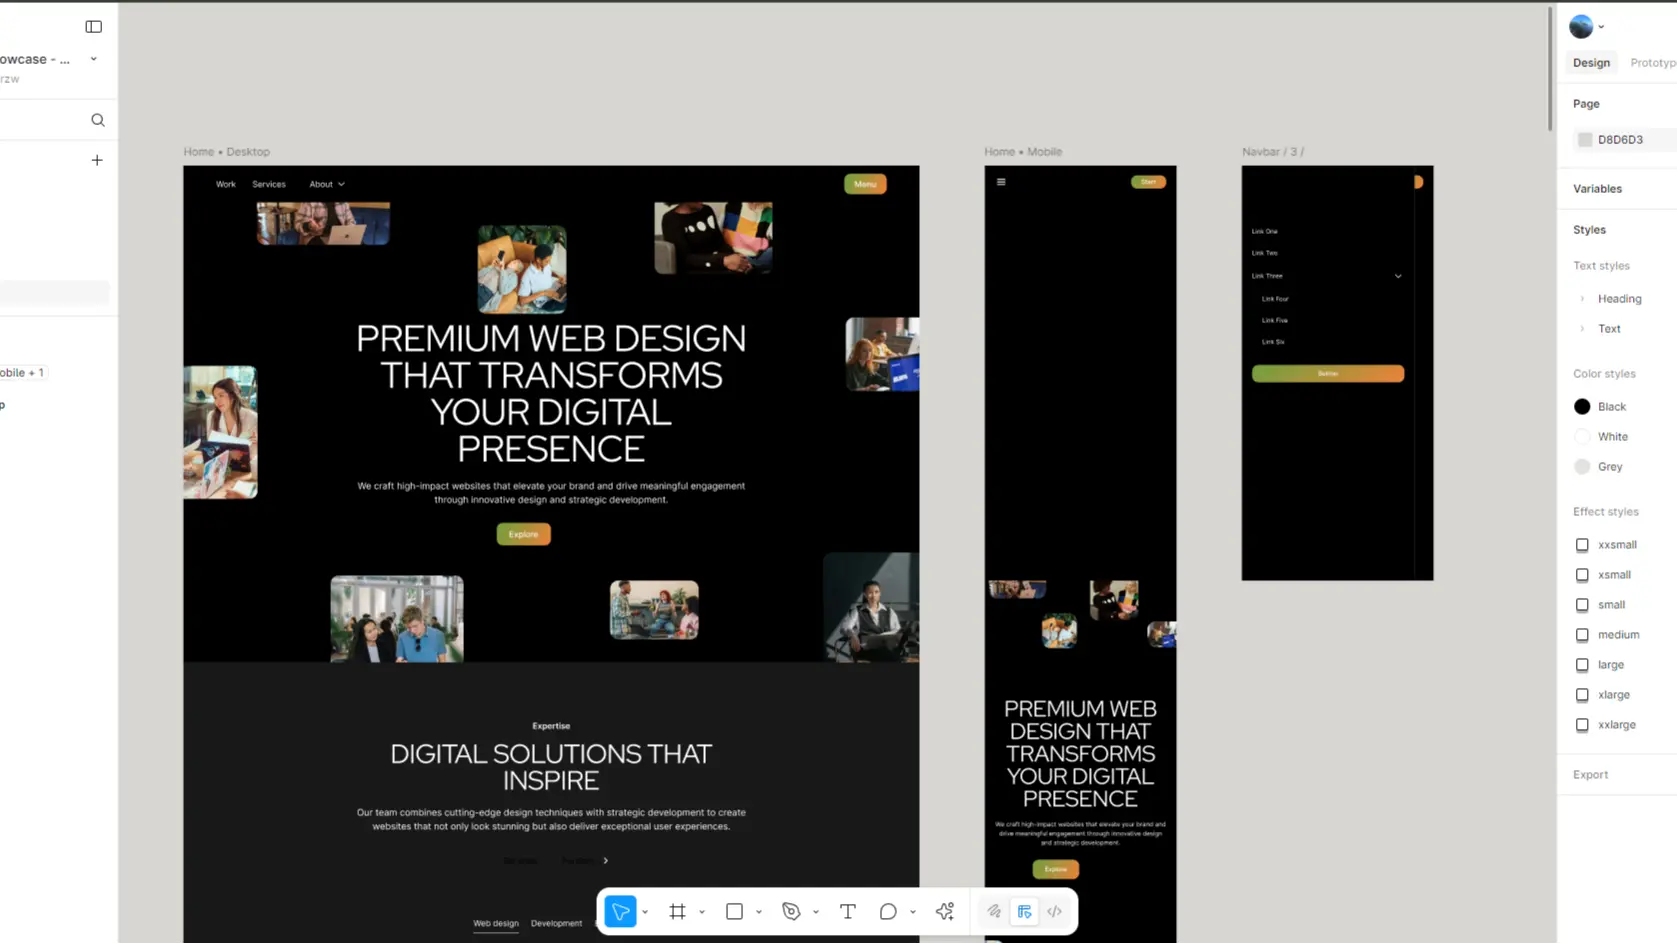The height and width of the screenshot is (944, 1677).
Task: Toggle the left sidebar panel icon
Action: [x=94, y=27]
